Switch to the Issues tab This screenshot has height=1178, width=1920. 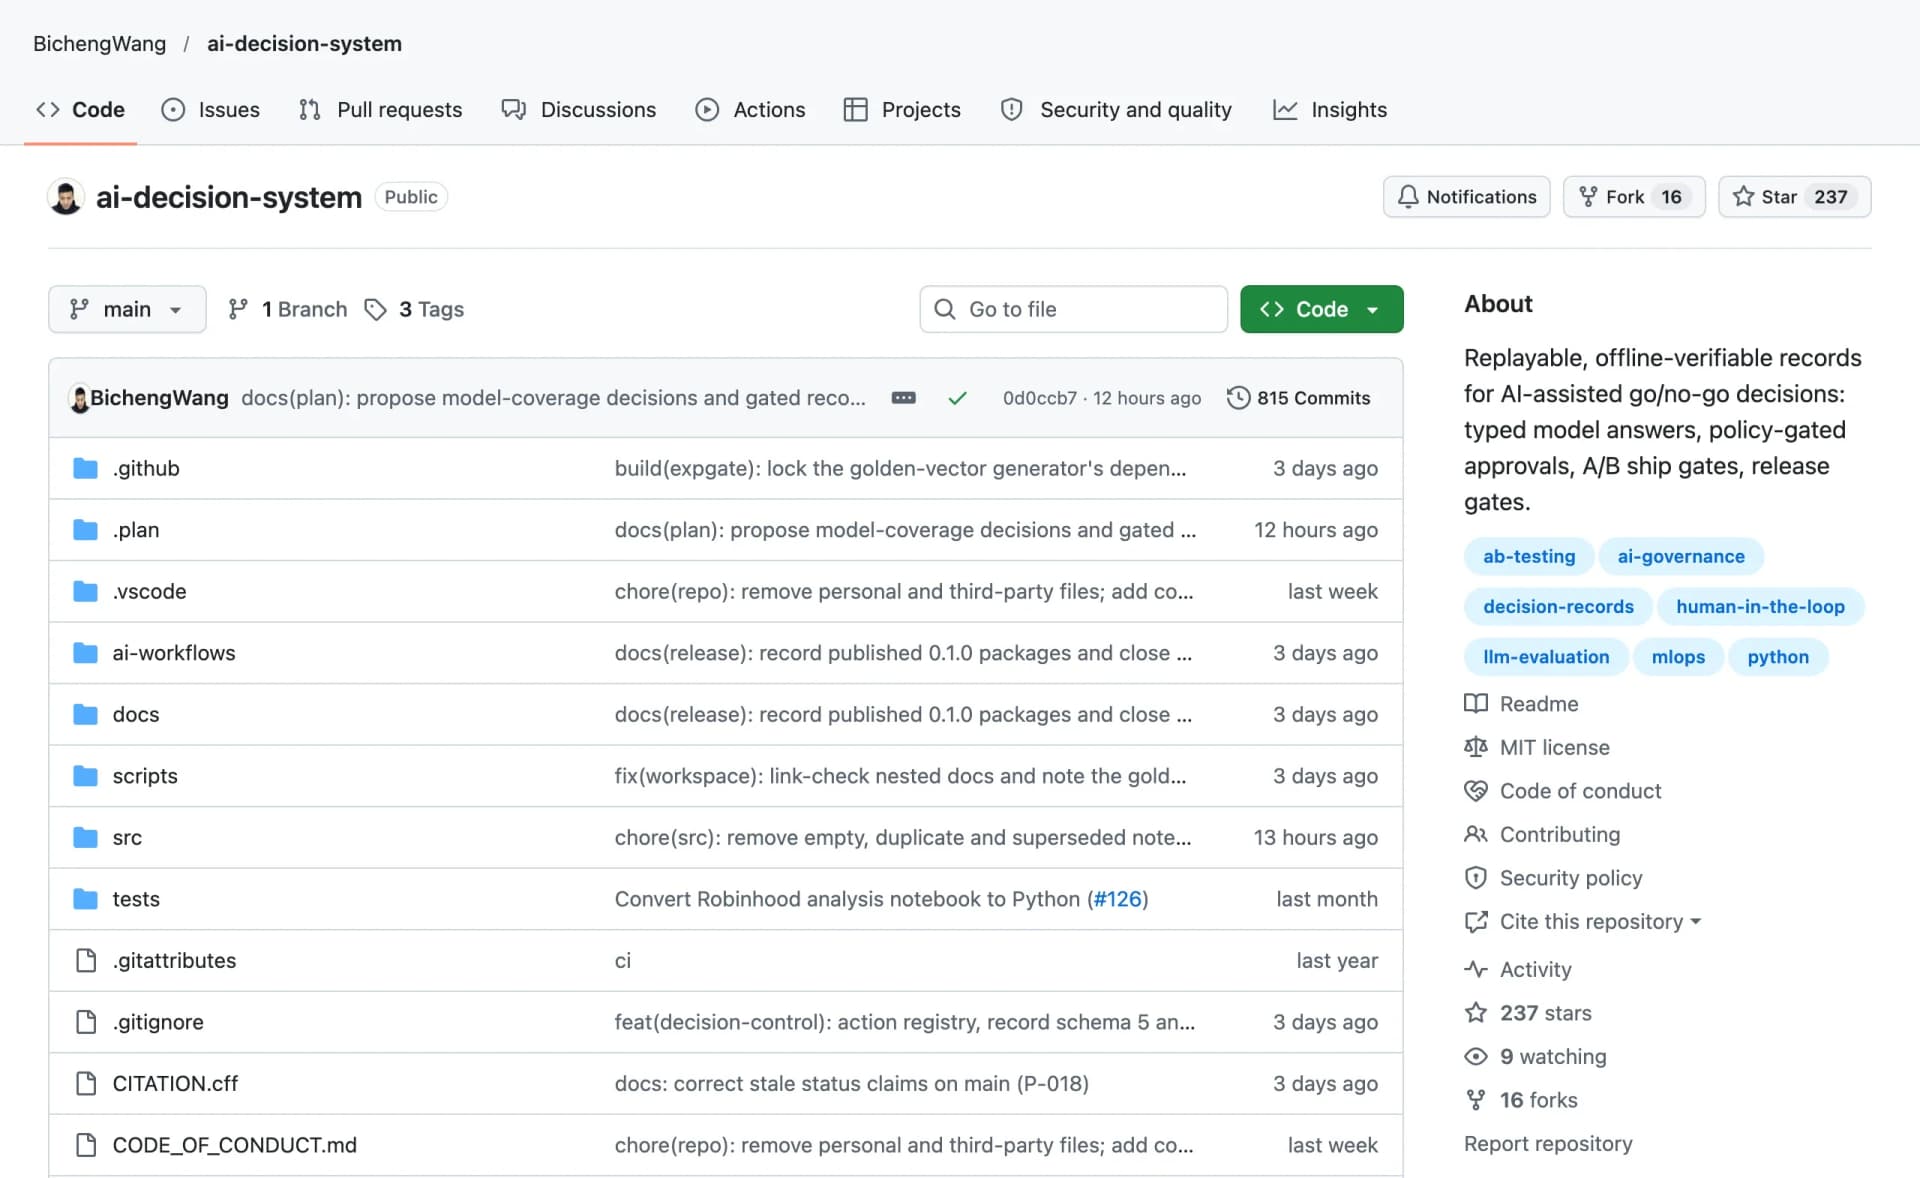coord(211,110)
